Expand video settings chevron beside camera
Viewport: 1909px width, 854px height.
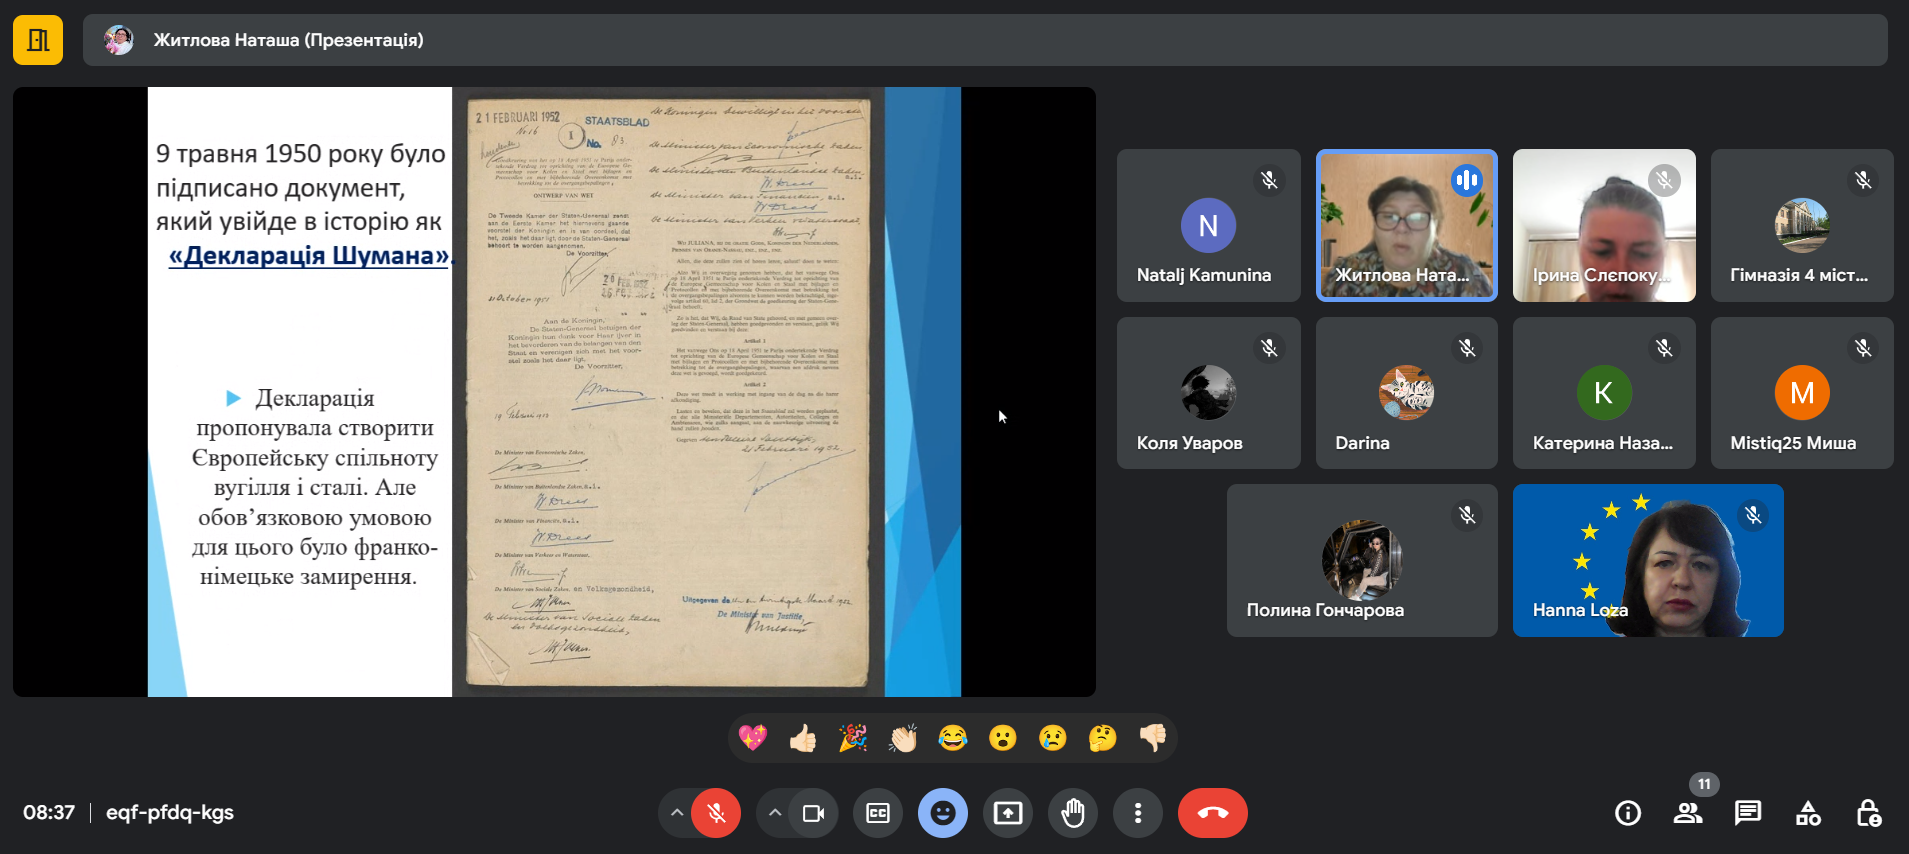775,813
